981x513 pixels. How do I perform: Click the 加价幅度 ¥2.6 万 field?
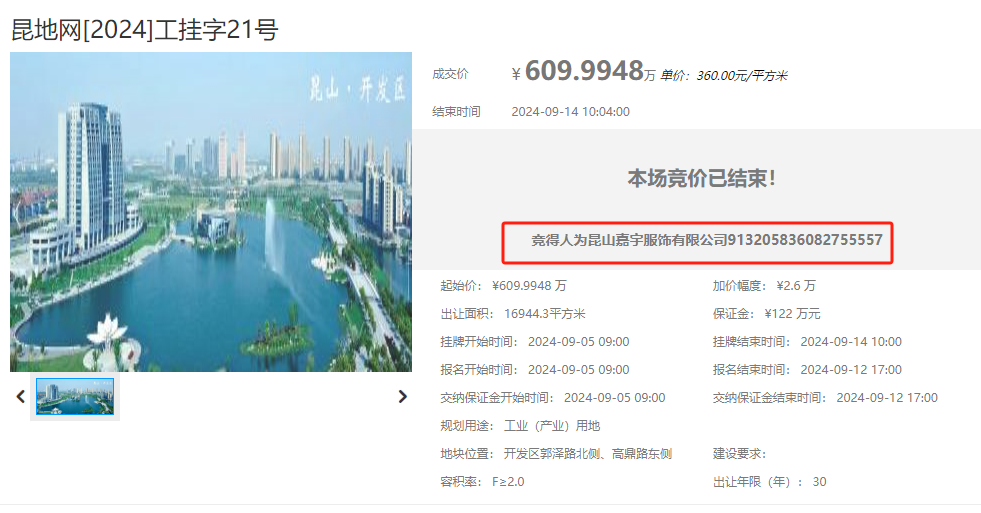[764, 286]
